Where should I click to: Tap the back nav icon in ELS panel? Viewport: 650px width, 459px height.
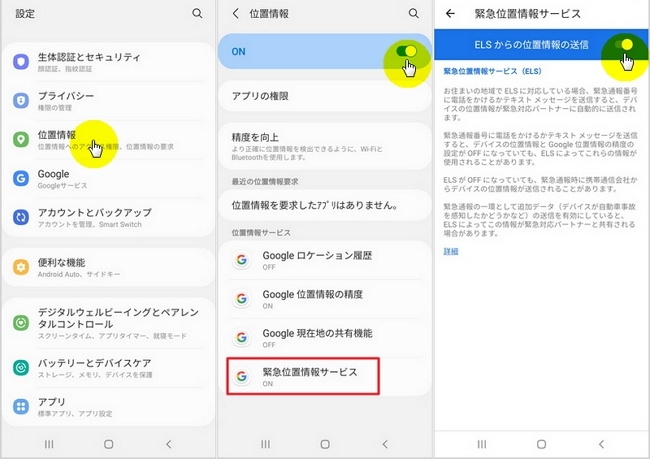pos(601,444)
